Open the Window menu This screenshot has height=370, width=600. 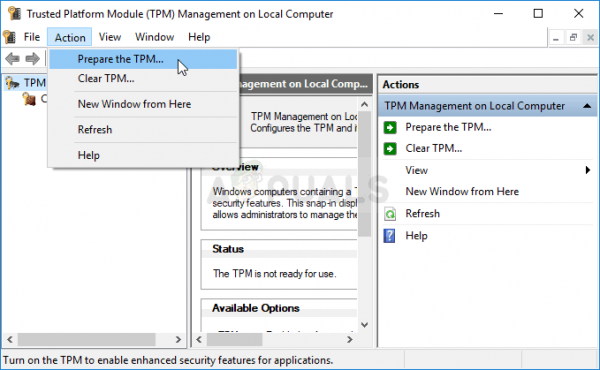point(155,37)
